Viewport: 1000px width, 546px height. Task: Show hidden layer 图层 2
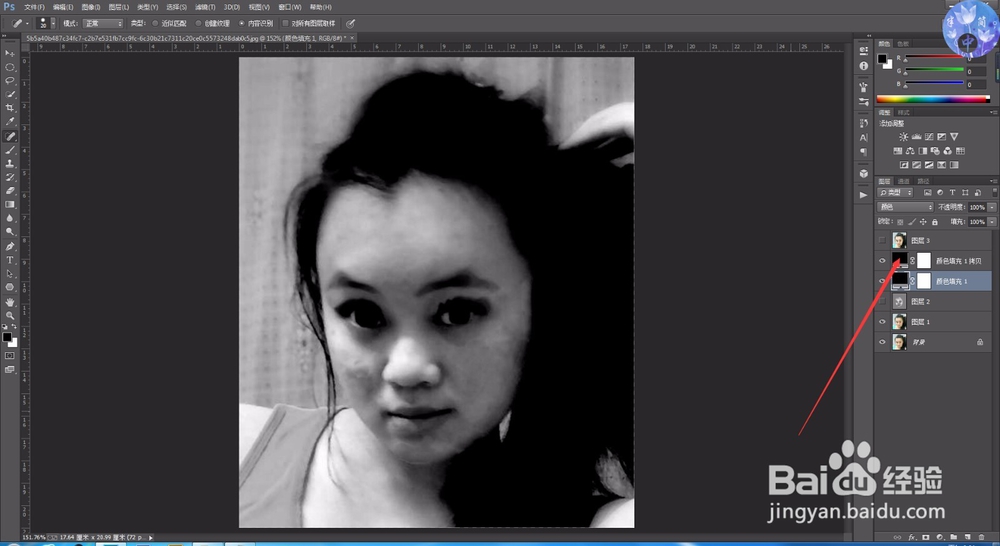[882, 302]
